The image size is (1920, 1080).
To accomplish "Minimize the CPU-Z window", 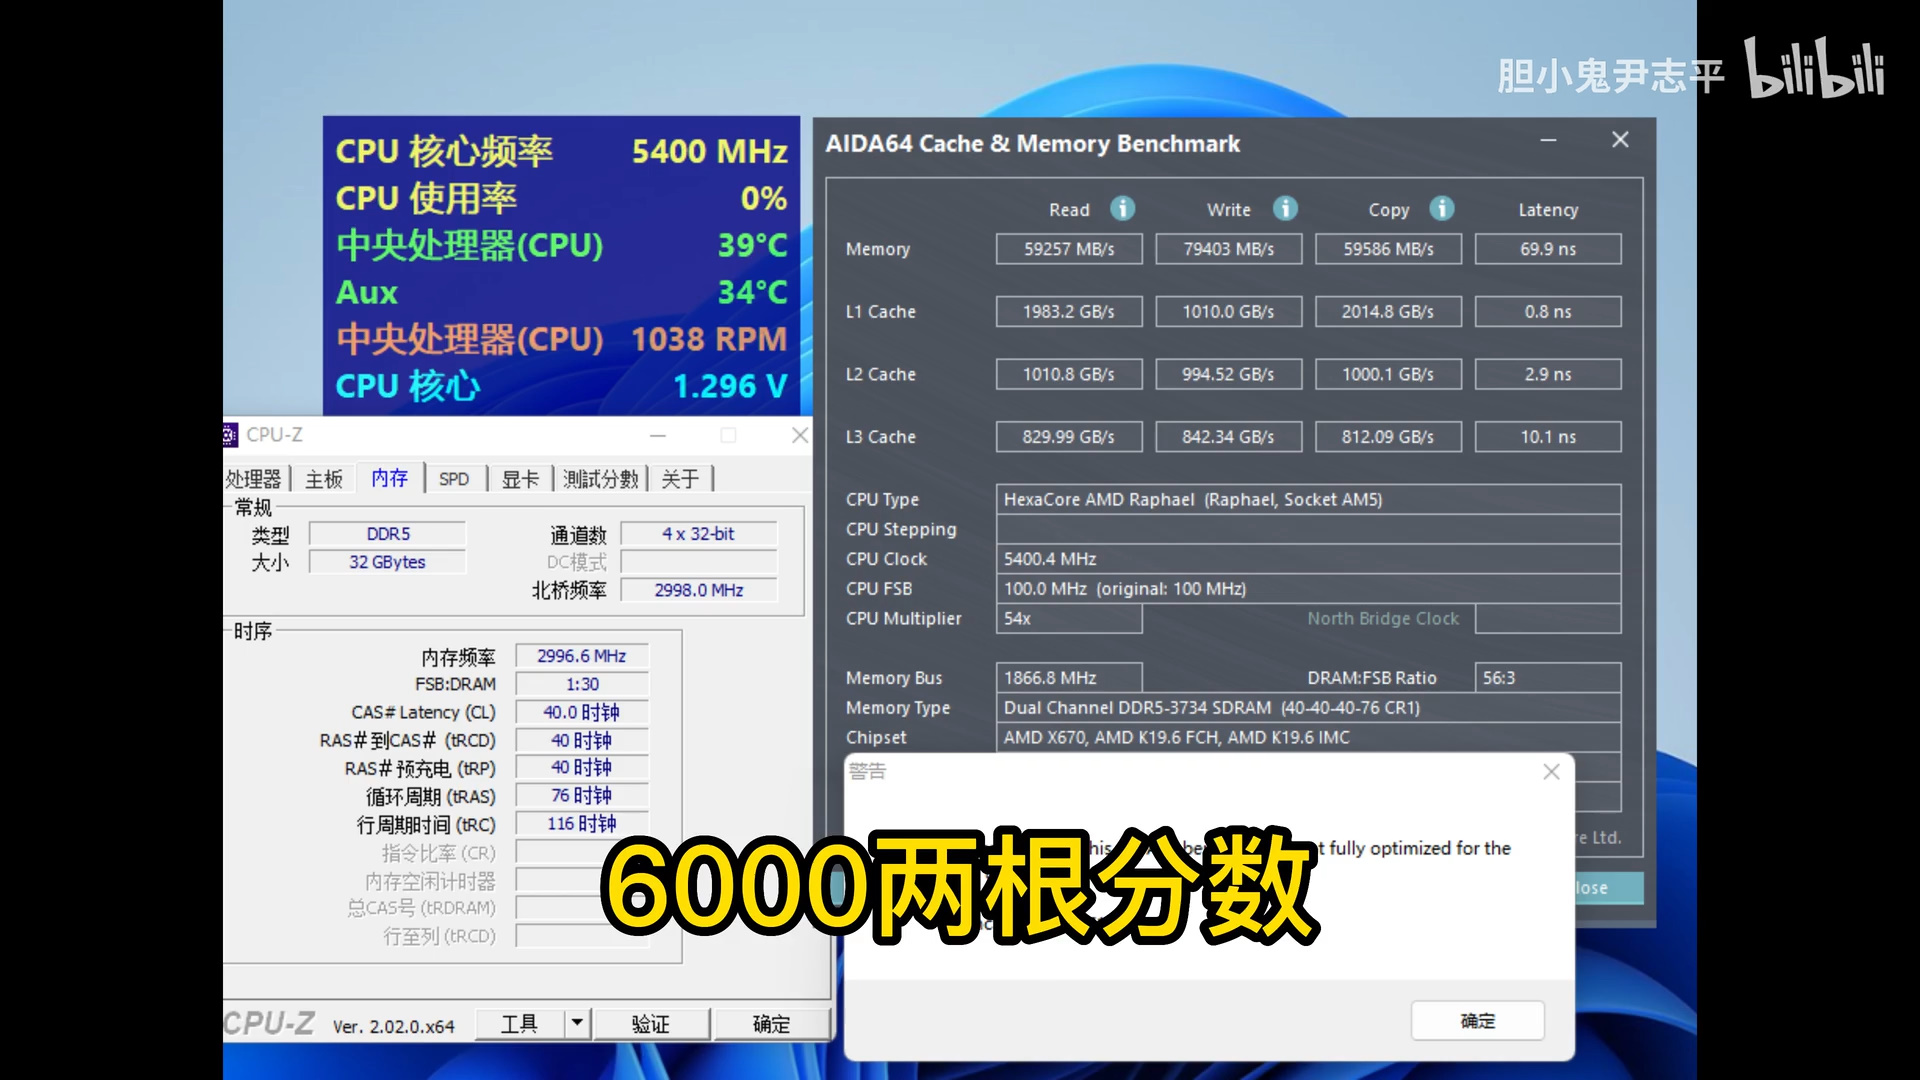I will coord(658,435).
